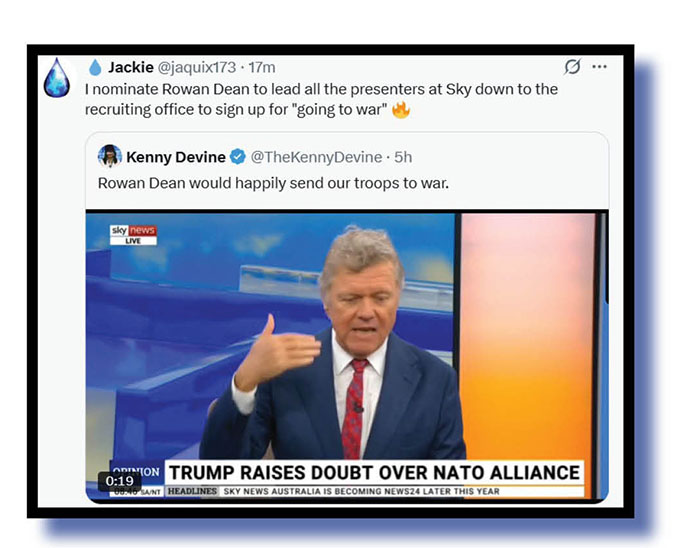Viewport: 680px width, 548px height.
Task: Click the 17m timestamp
Action: tap(262, 67)
